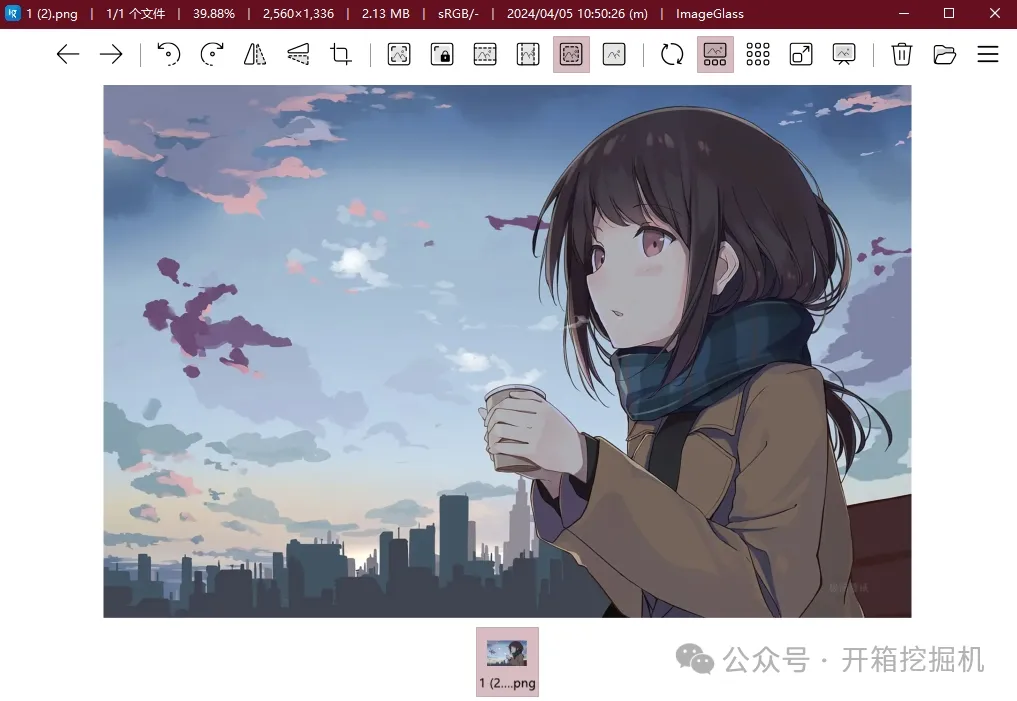Toggle the checkerboard background
Screen dimensions: 1017x701
tap(758, 55)
